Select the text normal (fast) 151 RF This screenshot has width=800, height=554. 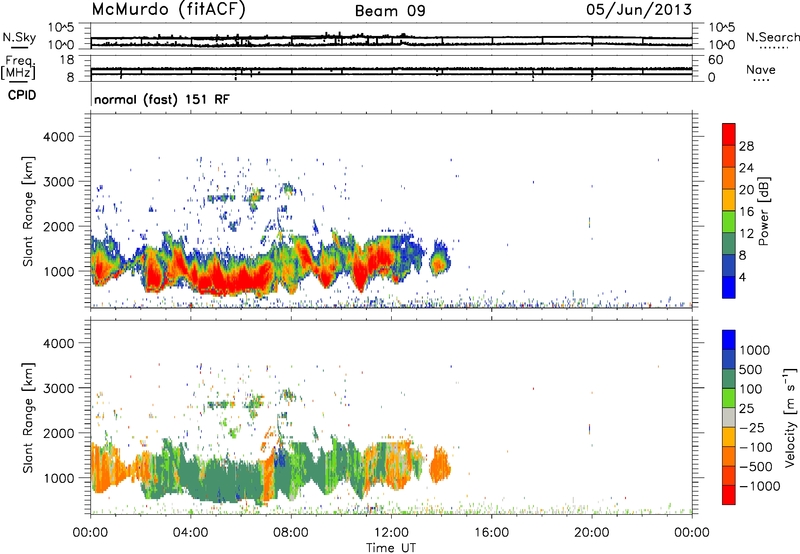pyautogui.click(x=161, y=99)
